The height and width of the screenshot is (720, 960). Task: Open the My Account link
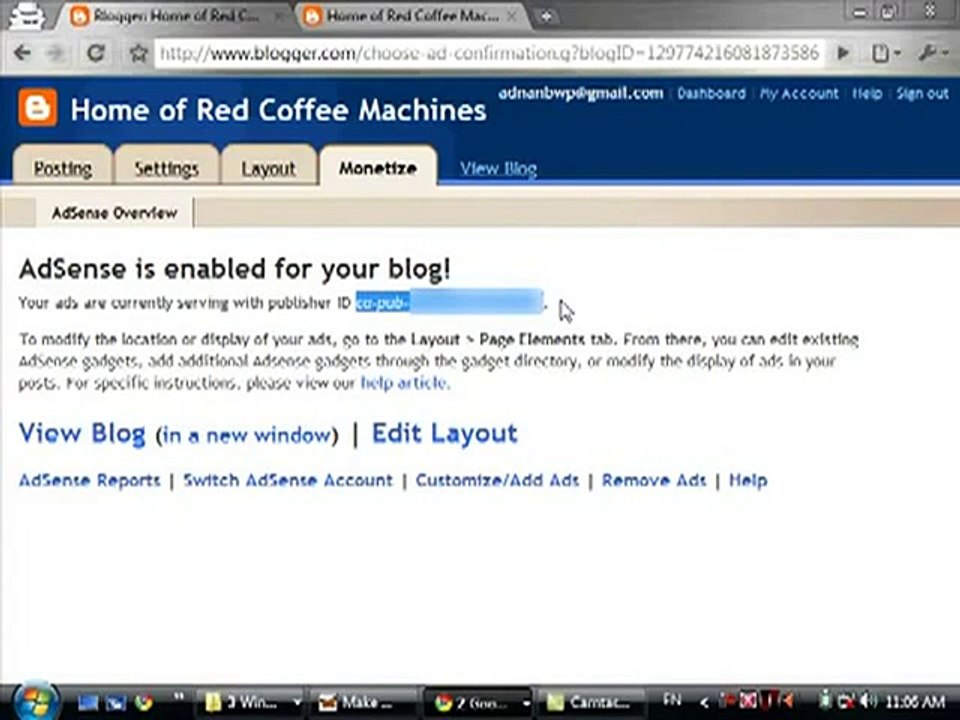pyautogui.click(x=799, y=93)
